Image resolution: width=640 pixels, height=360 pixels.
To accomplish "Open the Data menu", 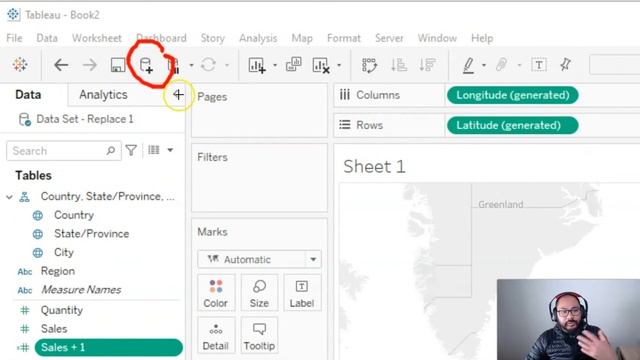I will click(x=47, y=38).
